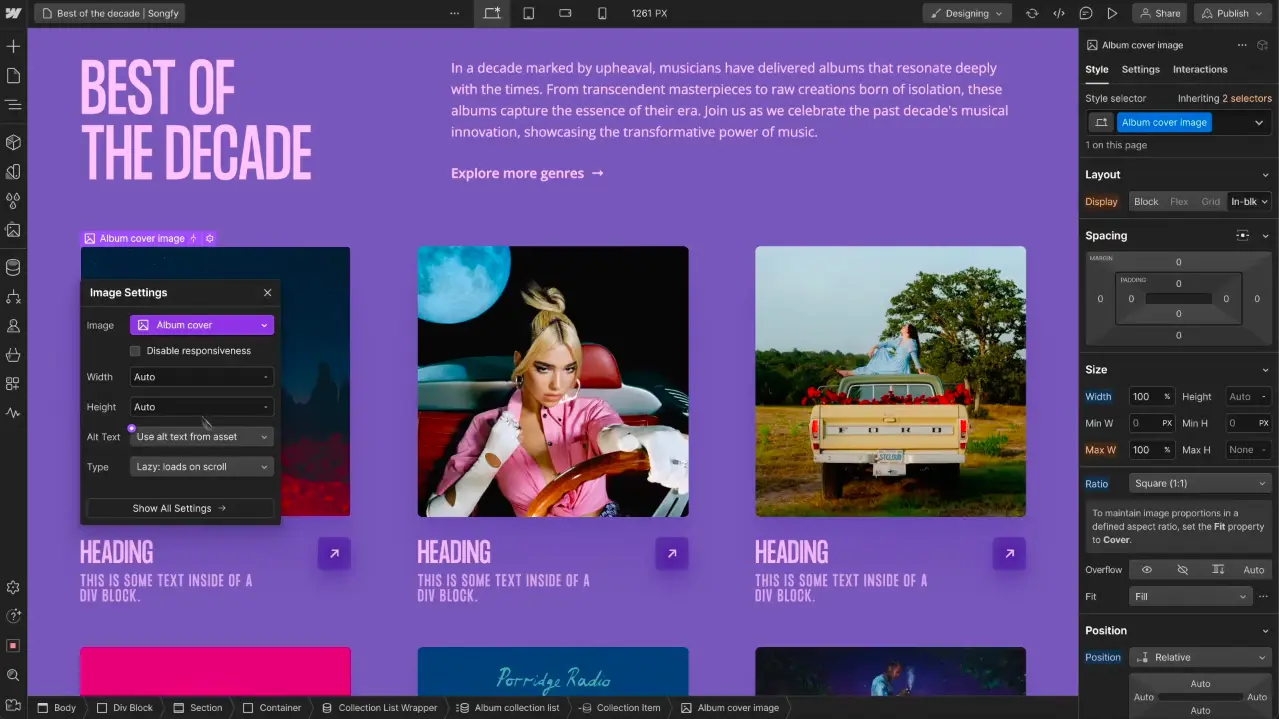Check the Disable responsiveness checkbox

(x=135, y=350)
